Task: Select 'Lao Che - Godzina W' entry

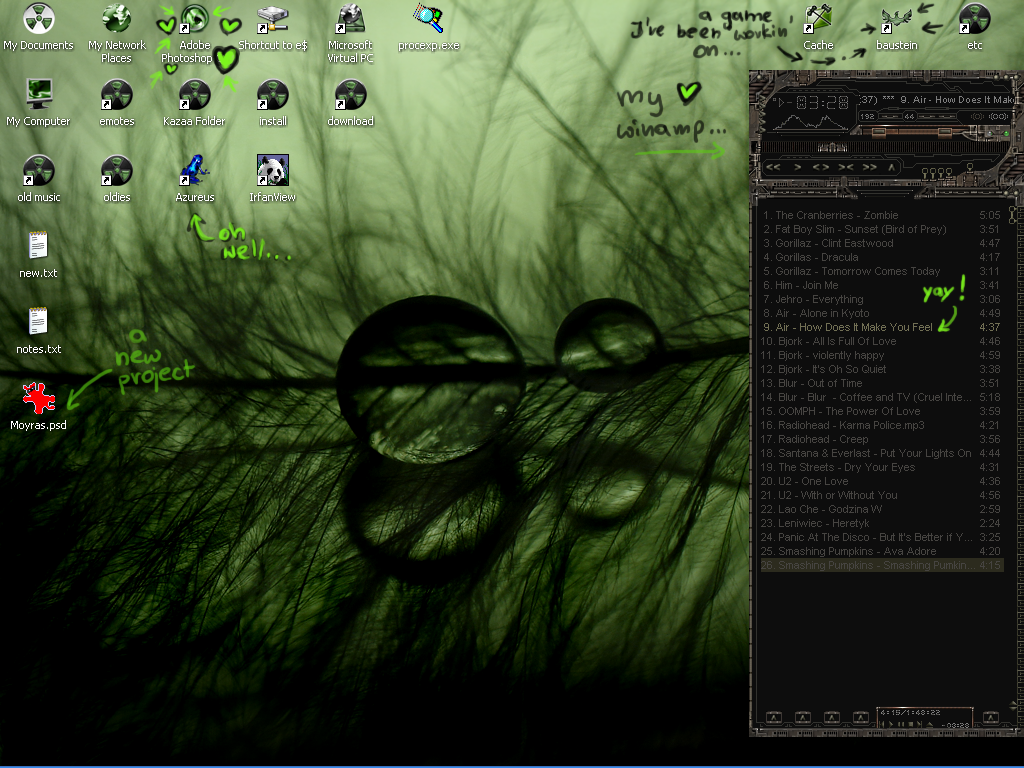Action: tap(882, 509)
